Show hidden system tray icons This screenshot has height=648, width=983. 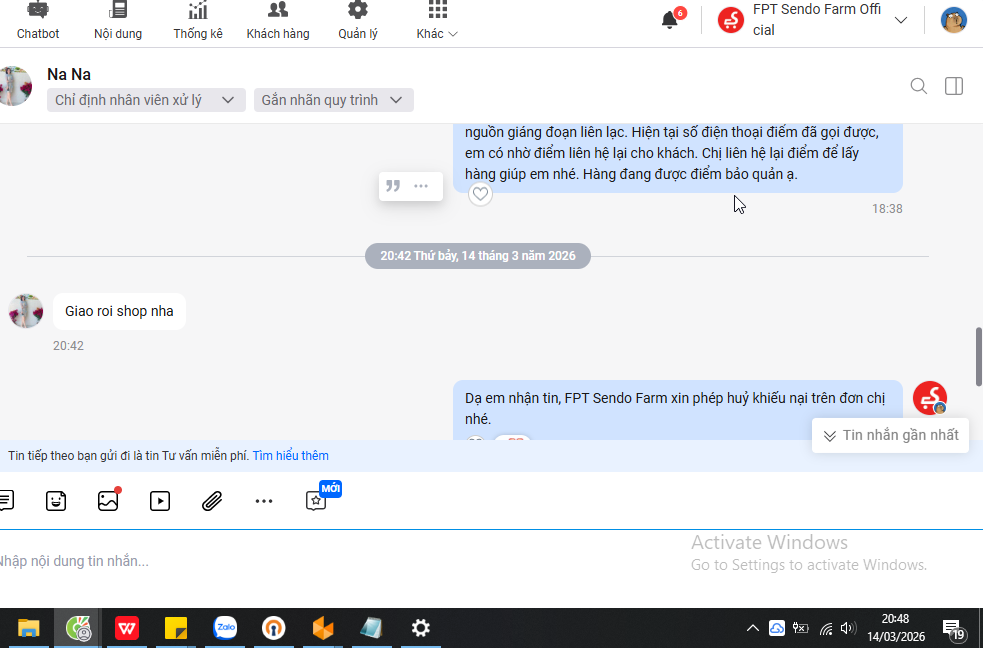(x=753, y=628)
